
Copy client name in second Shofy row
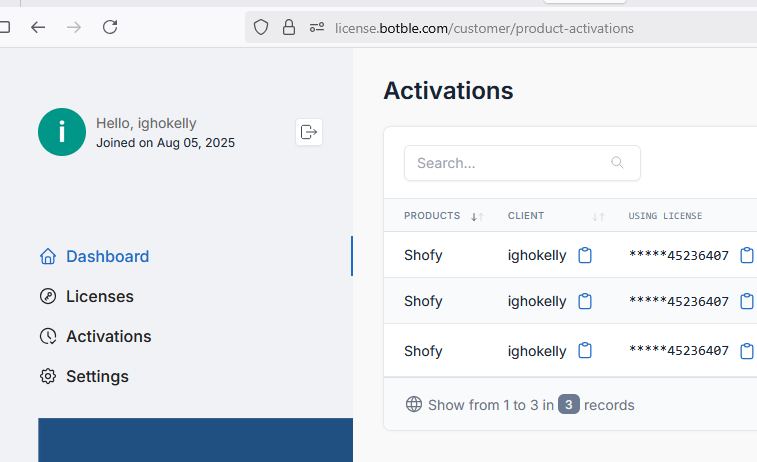click(x=585, y=301)
